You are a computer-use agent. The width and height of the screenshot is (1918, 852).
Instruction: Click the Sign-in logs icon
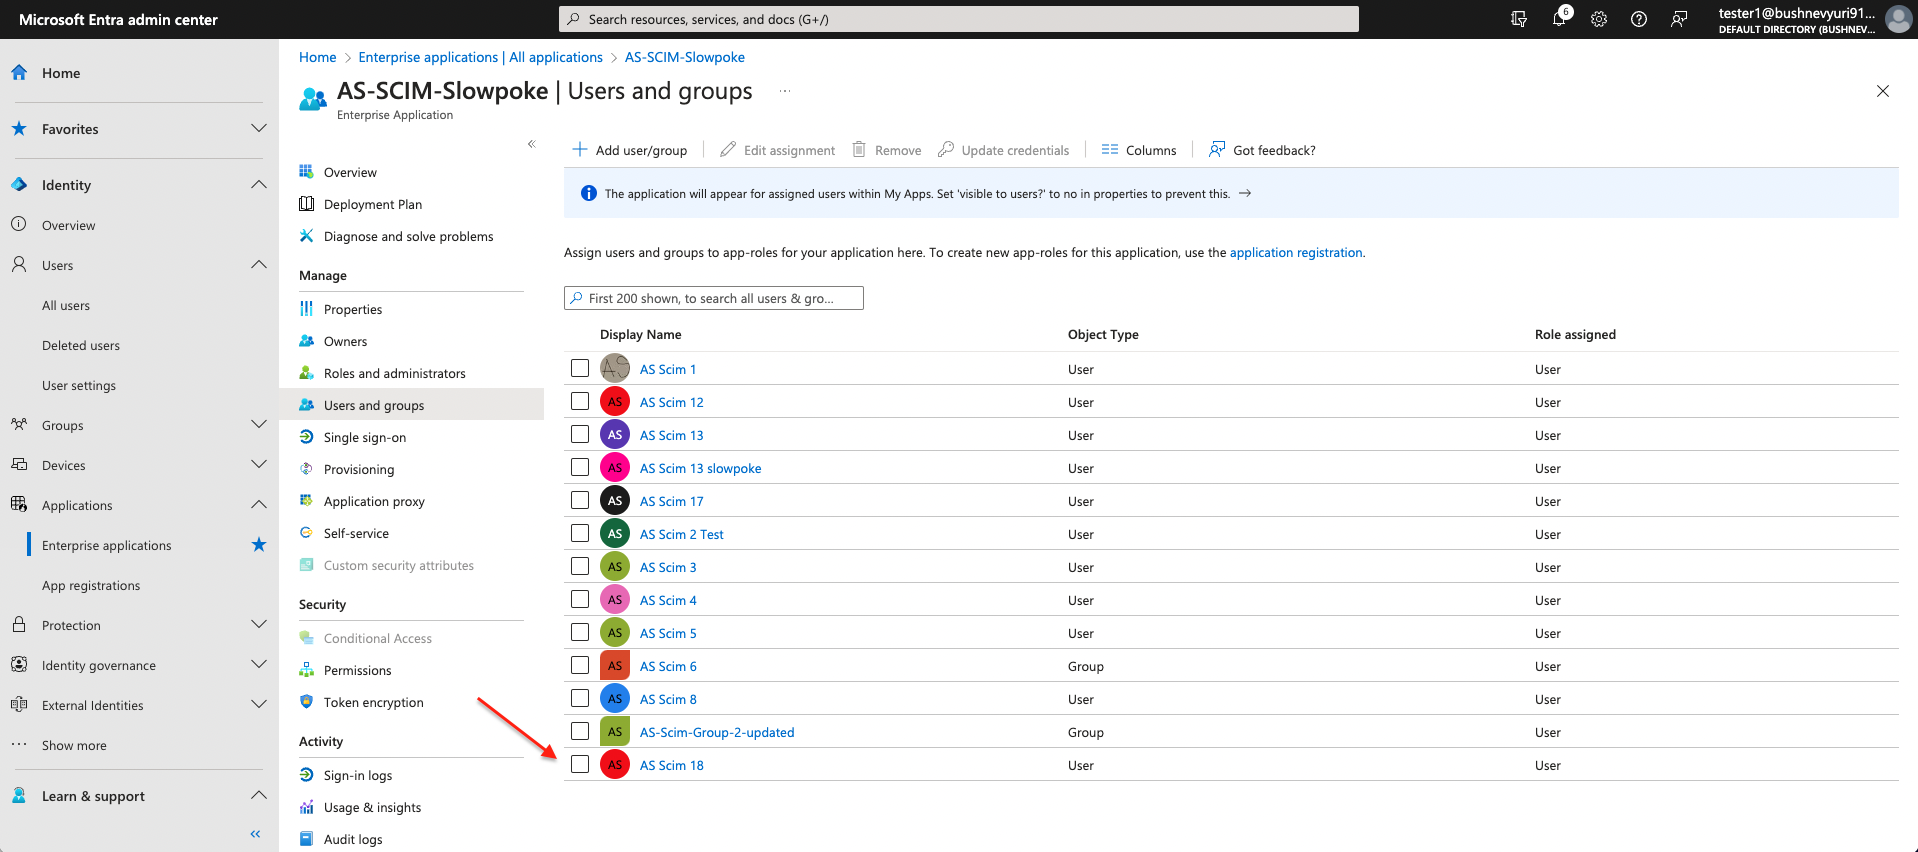(307, 774)
